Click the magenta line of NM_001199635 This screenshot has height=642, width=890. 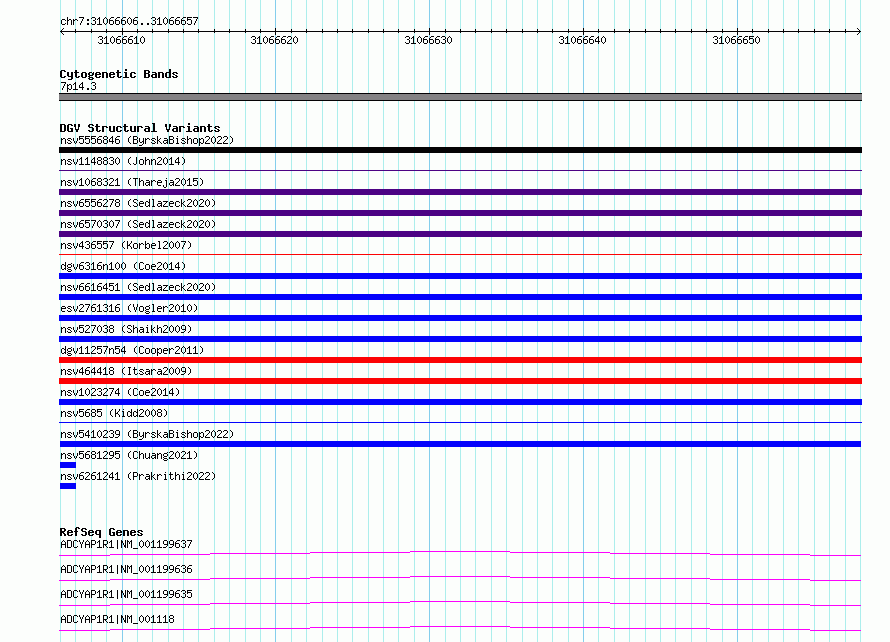(460, 603)
